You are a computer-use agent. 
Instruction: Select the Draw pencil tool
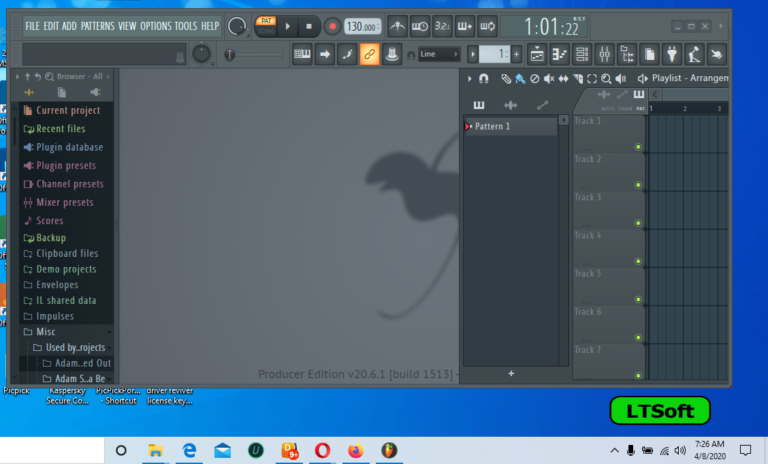coord(506,78)
